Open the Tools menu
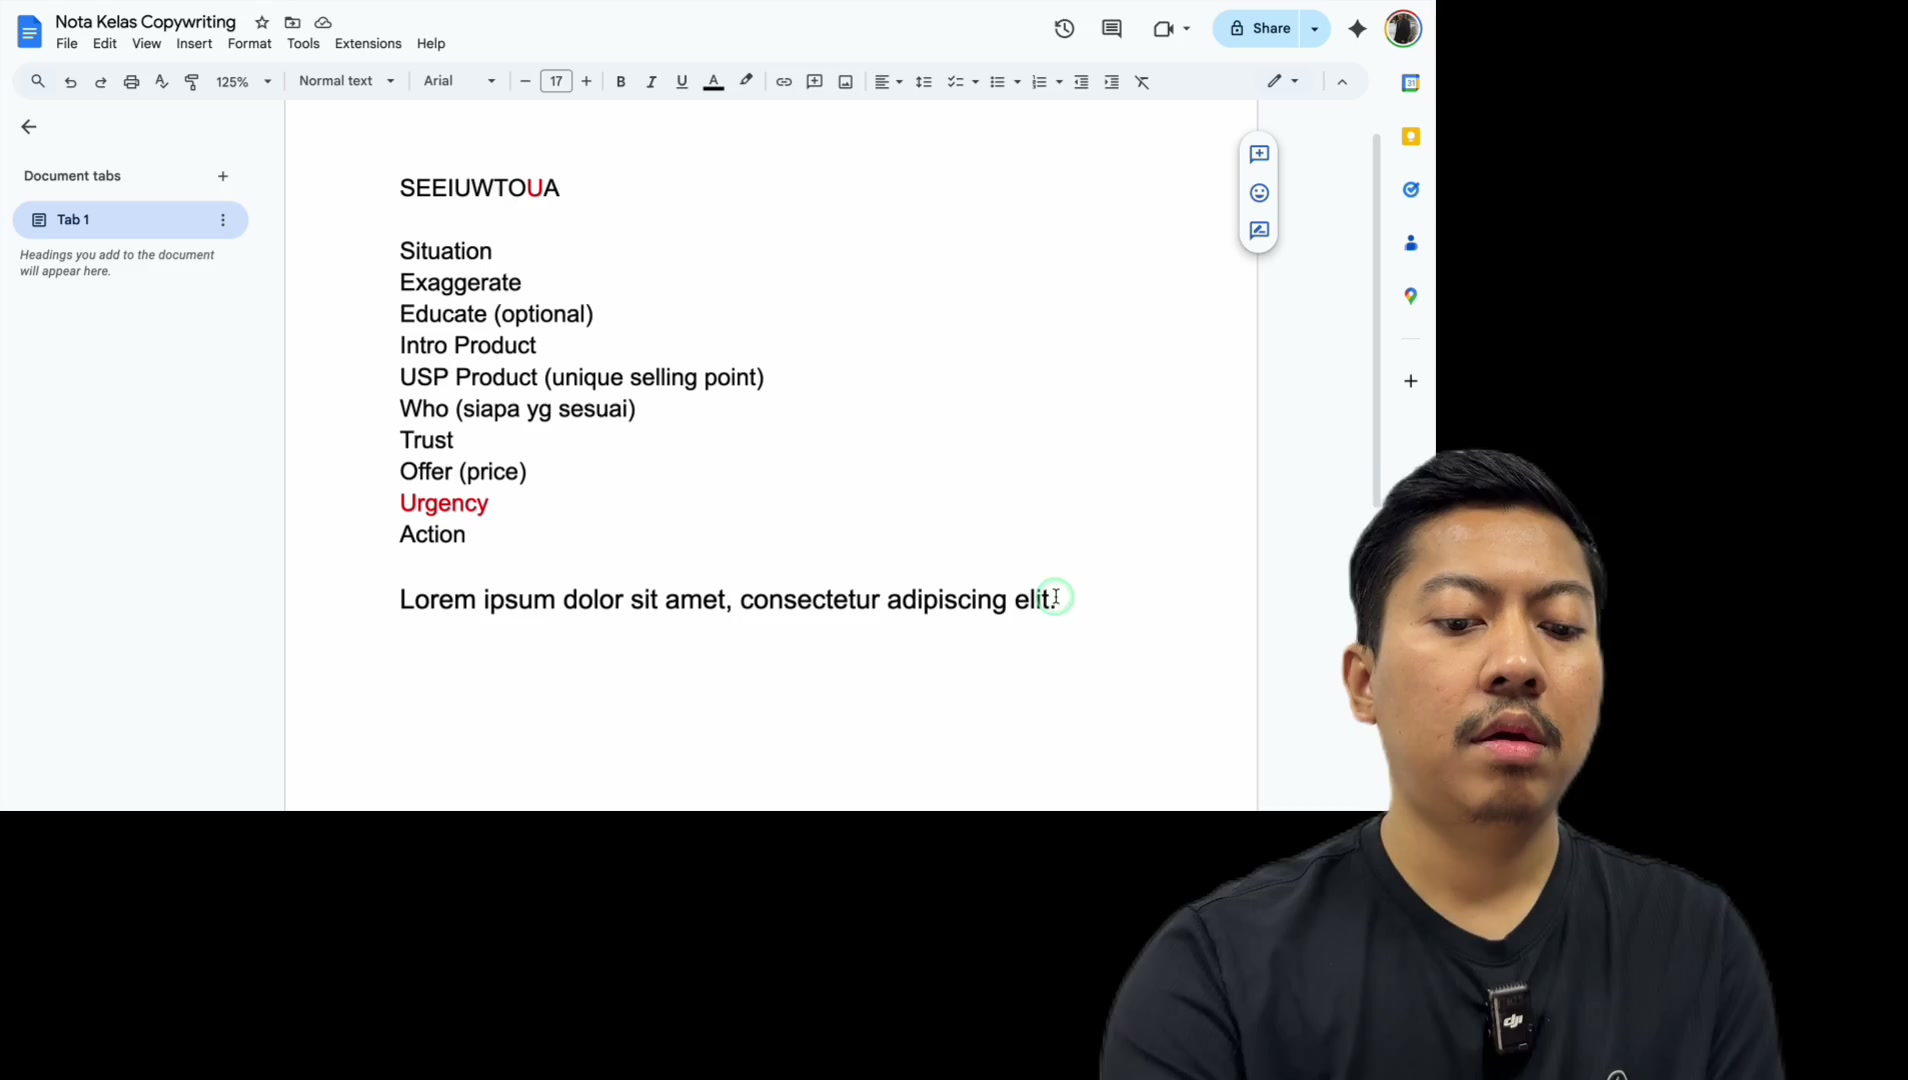This screenshot has height=1080, width=1908. [303, 44]
